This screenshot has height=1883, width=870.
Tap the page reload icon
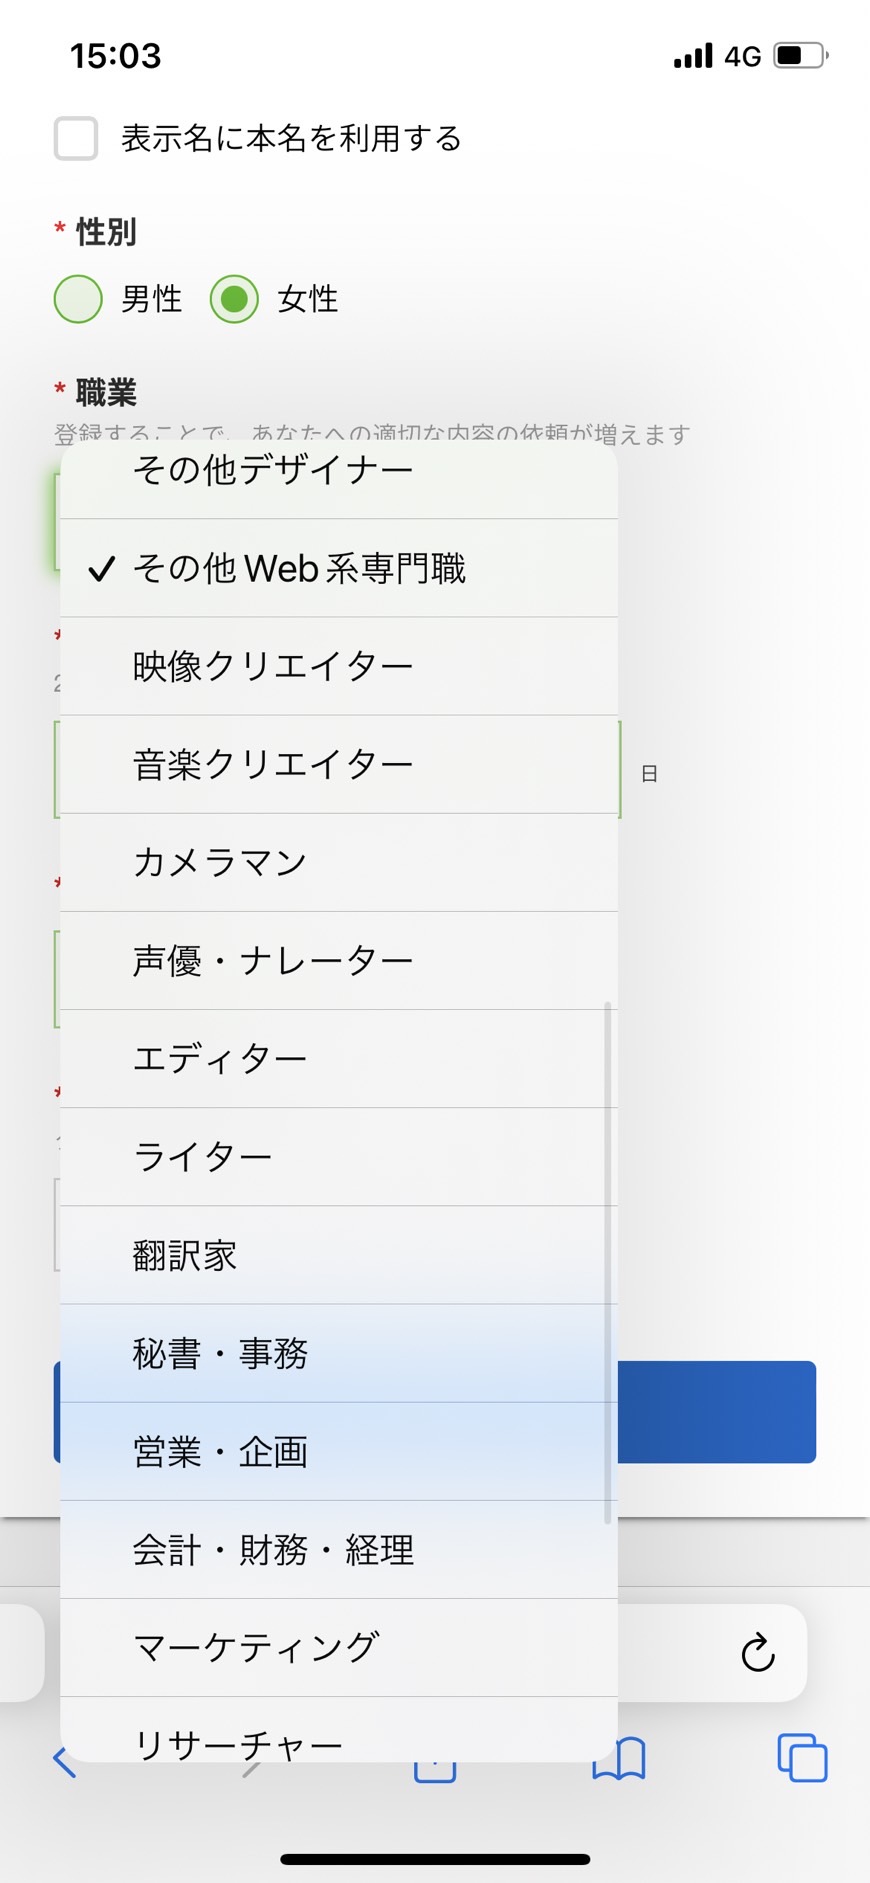pyautogui.click(x=758, y=1652)
